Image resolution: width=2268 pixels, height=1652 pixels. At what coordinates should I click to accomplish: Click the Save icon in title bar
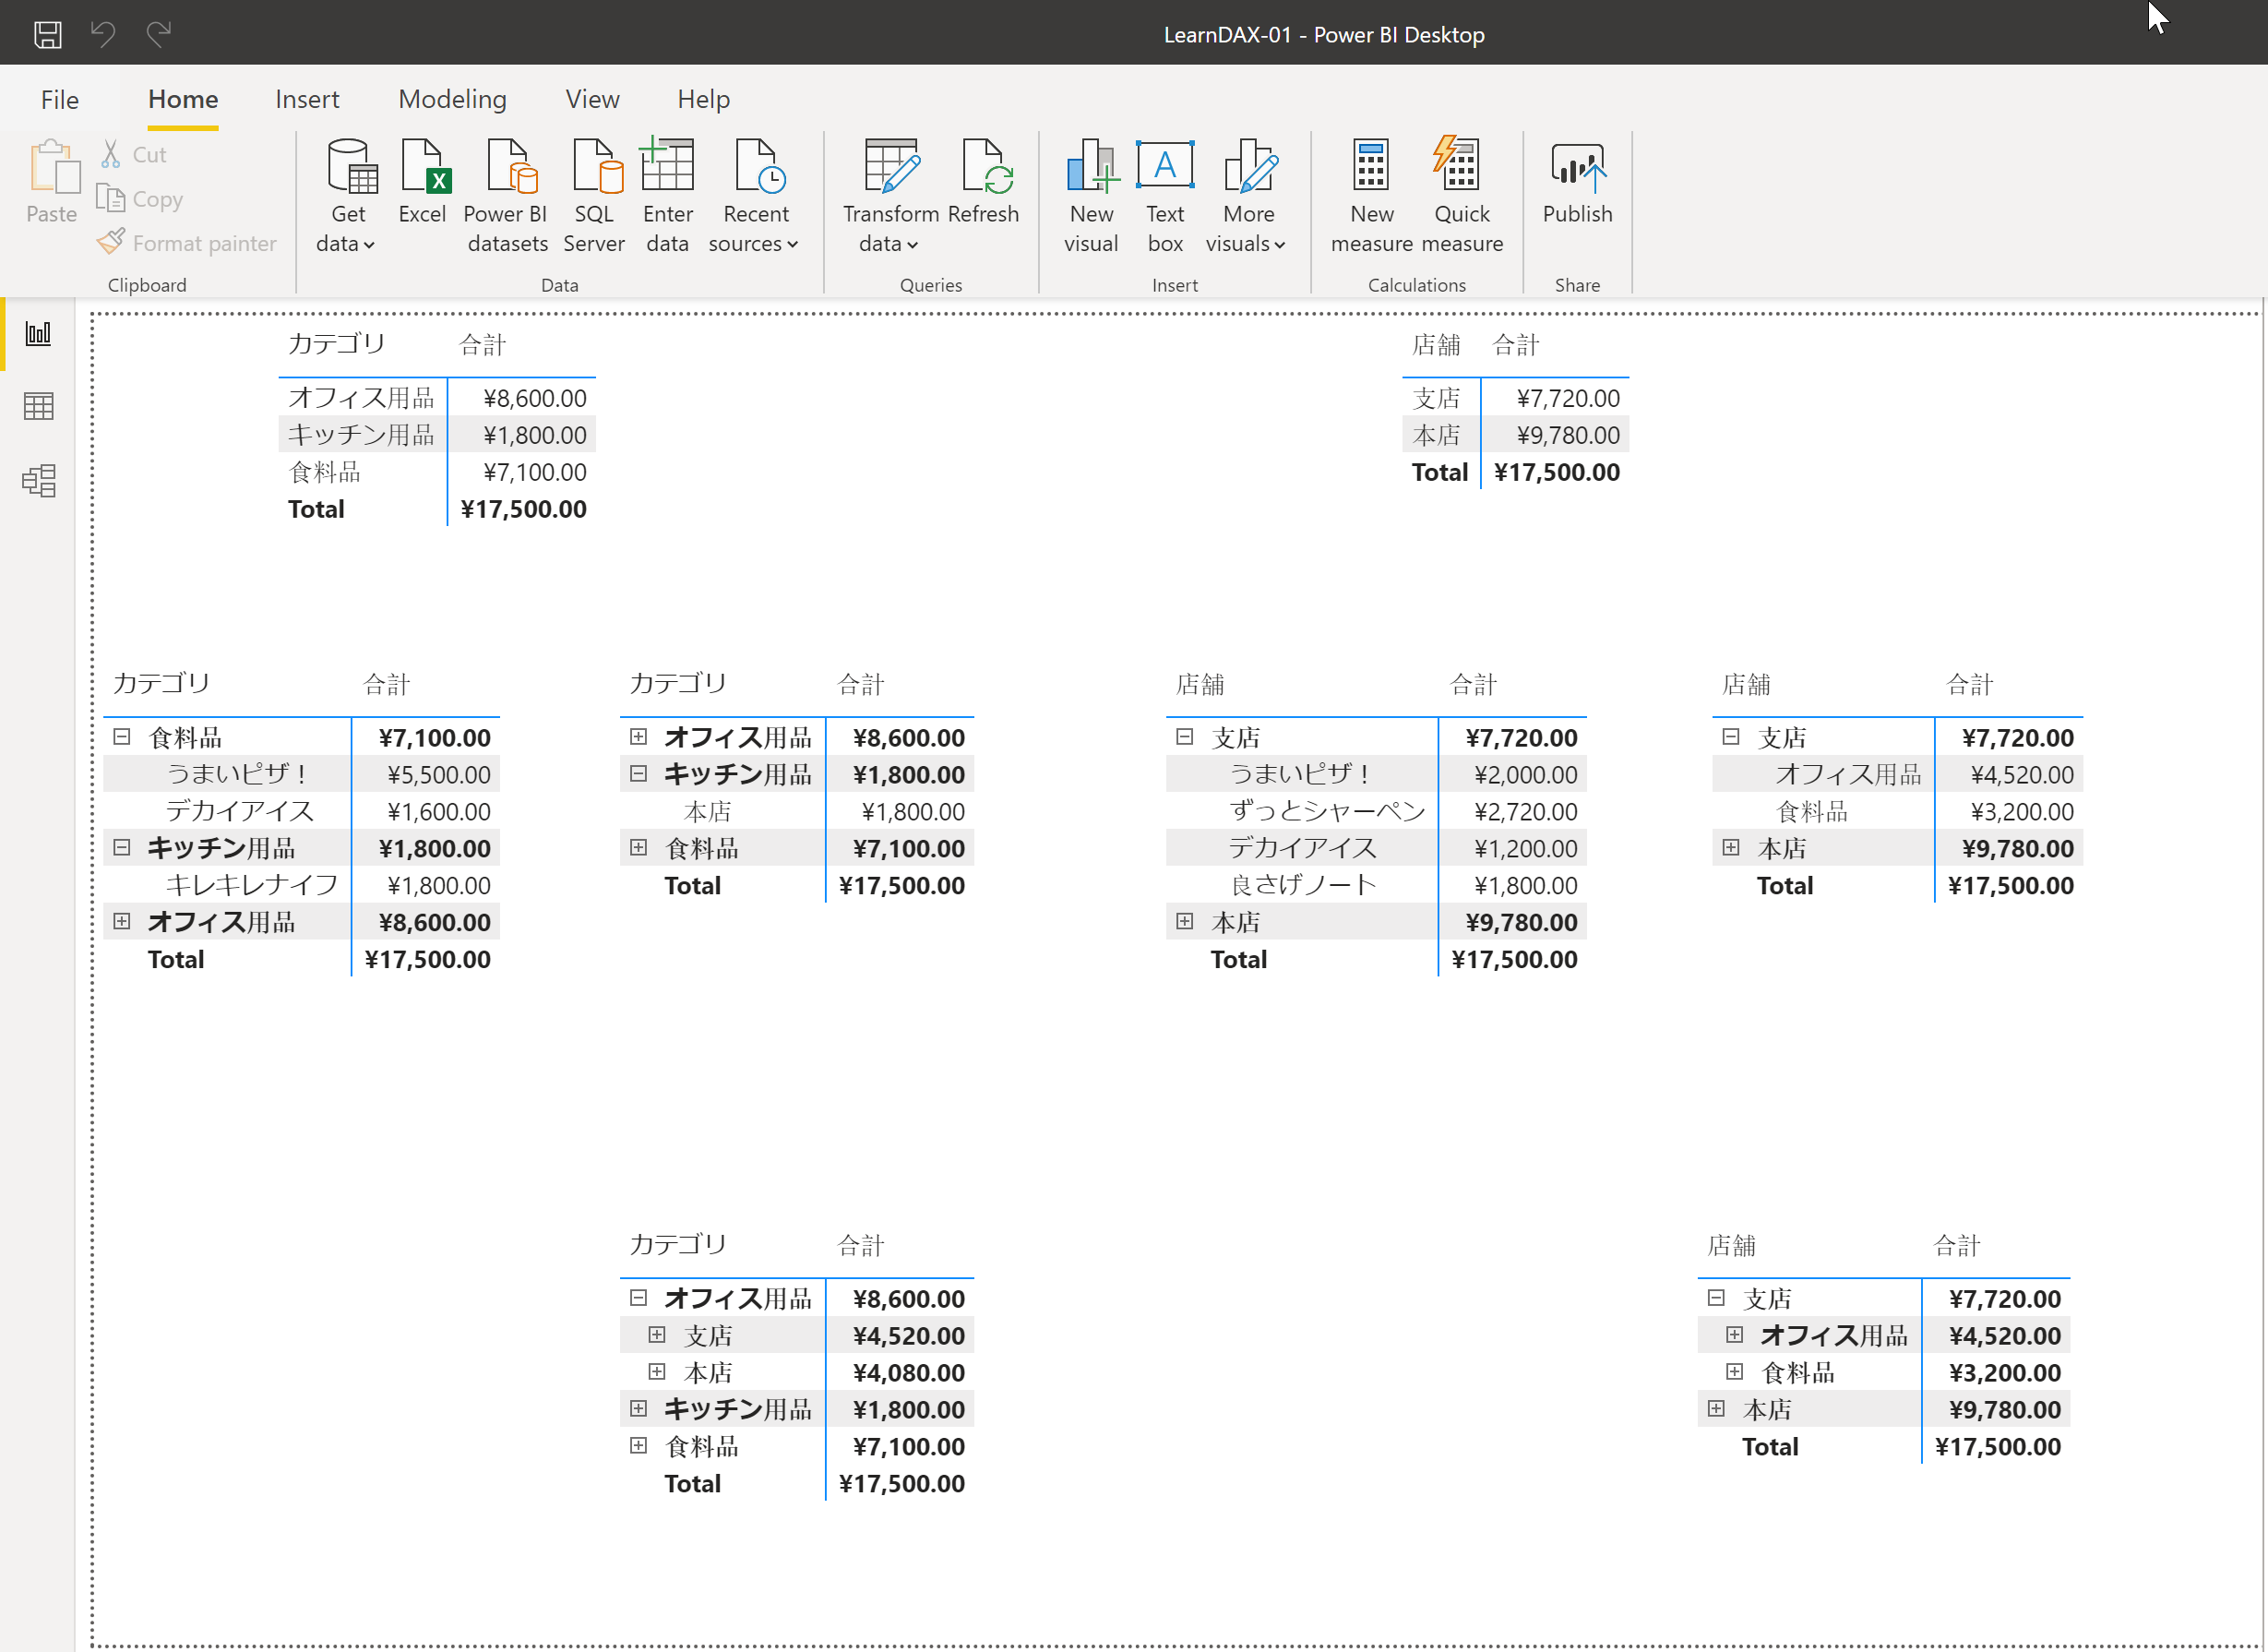(x=47, y=35)
